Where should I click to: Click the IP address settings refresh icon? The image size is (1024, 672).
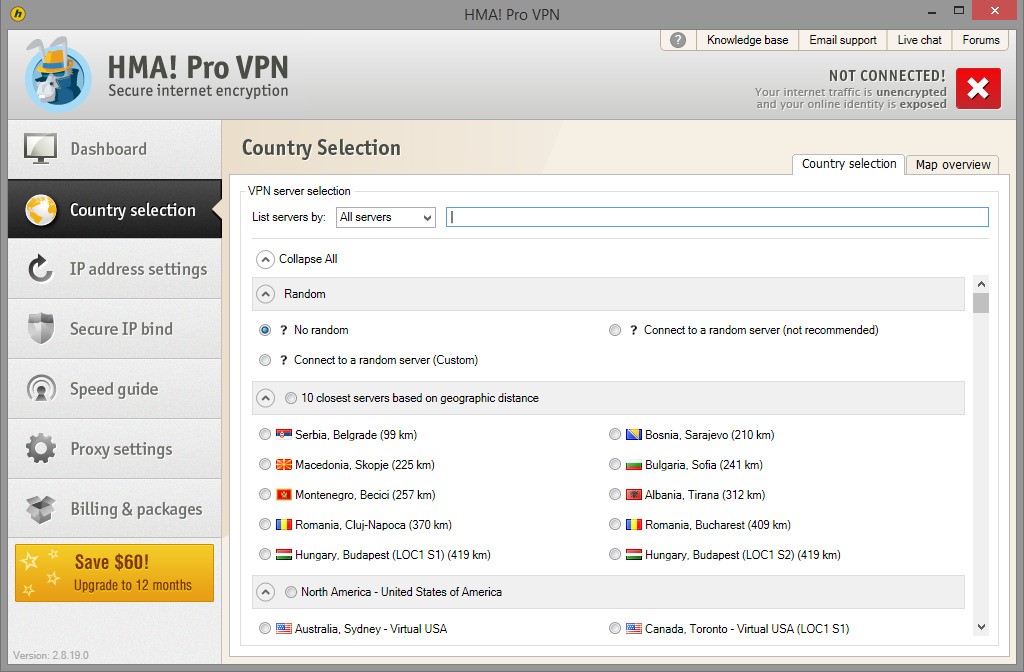[40, 269]
